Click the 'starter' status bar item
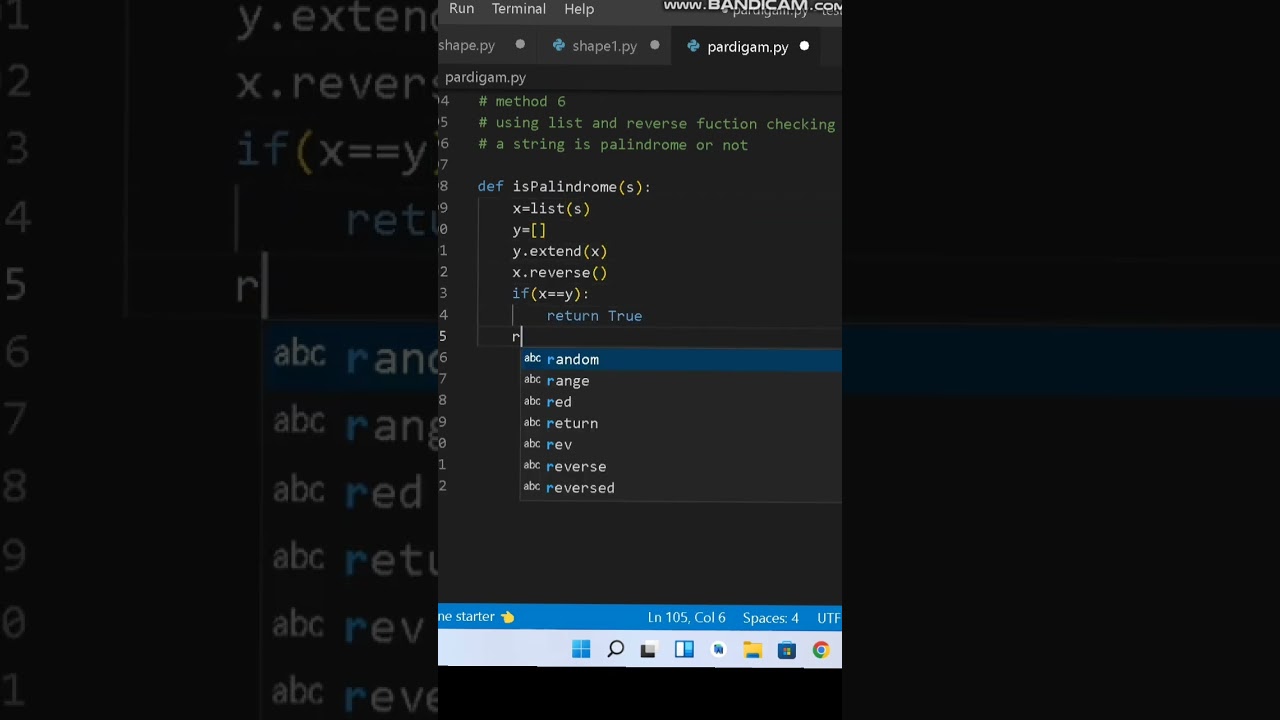 pyautogui.click(x=477, y=617)
